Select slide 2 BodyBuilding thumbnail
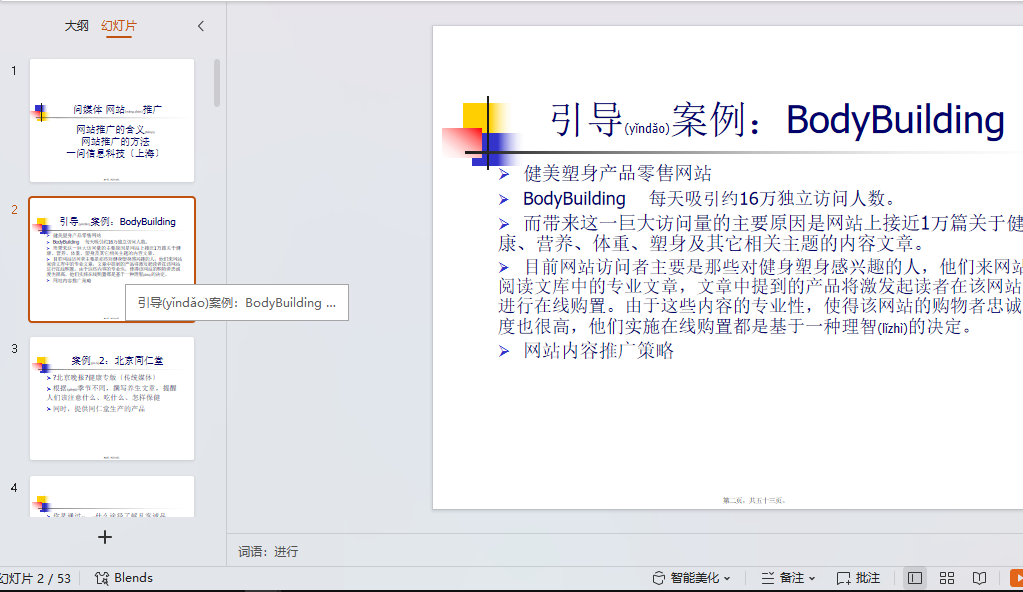The width and height of the screenshot is (1023, 592). point(112,259)
